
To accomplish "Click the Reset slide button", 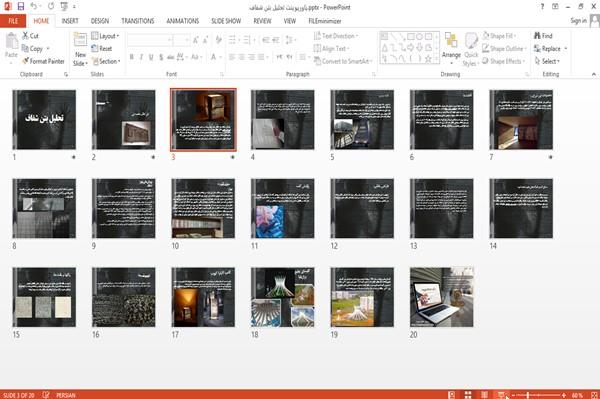I will [102, 49].
